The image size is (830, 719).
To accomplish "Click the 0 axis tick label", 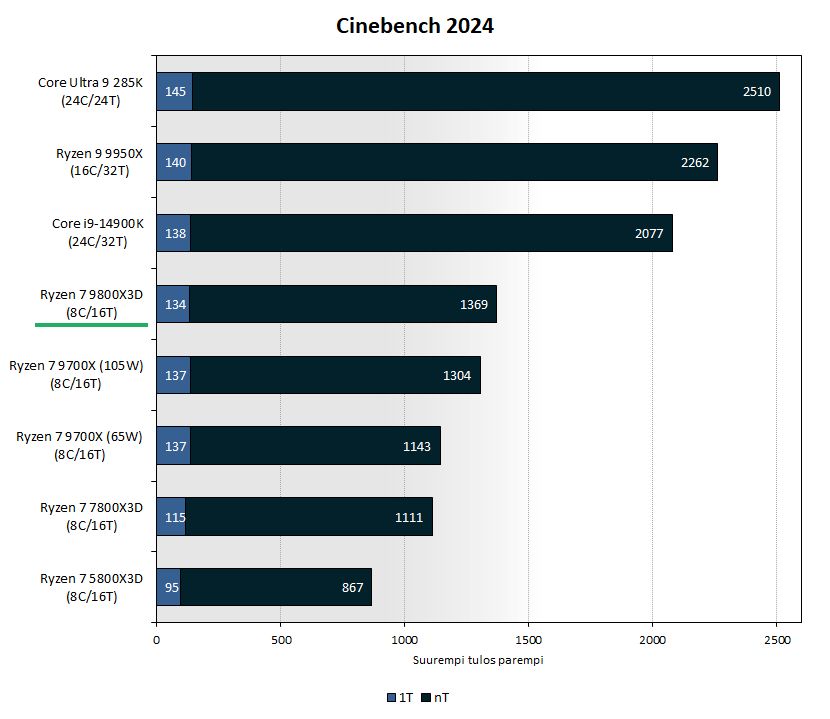I will tap(156, 640).
